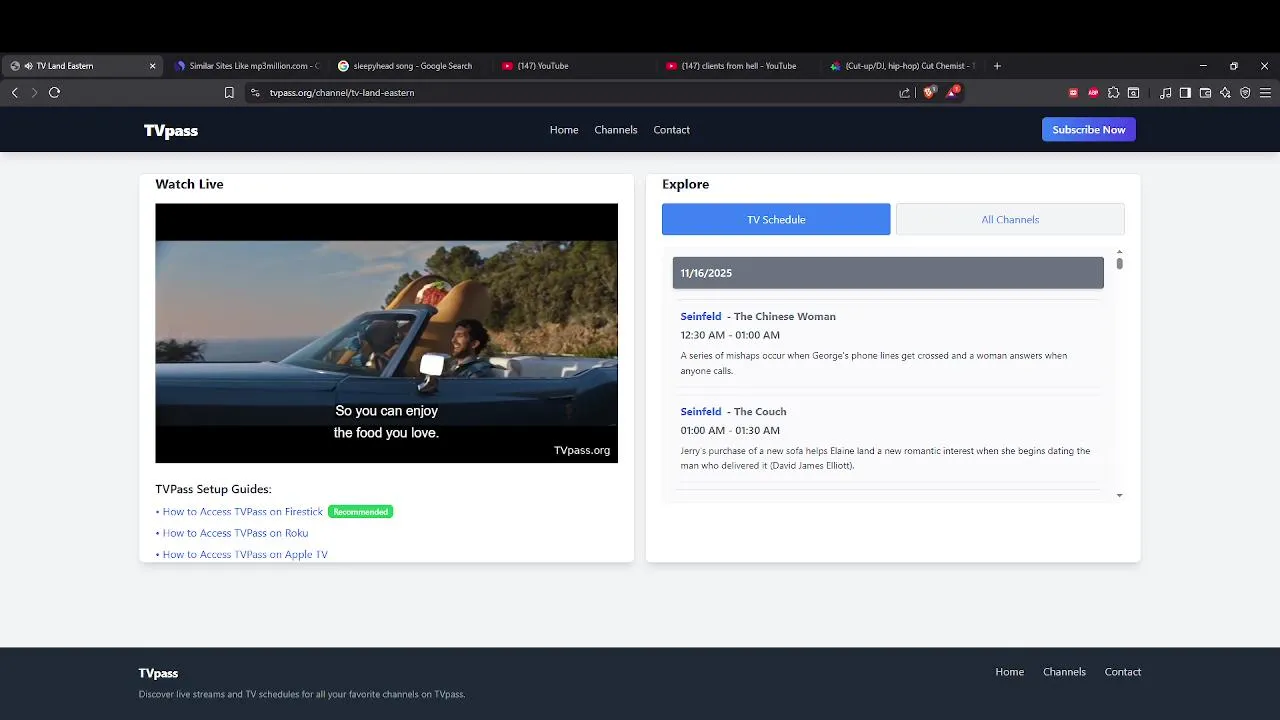Viewport: 1280px width, 720px height.
Task: Click the footer TVpass logo text
Action: [x=158, y=673]
